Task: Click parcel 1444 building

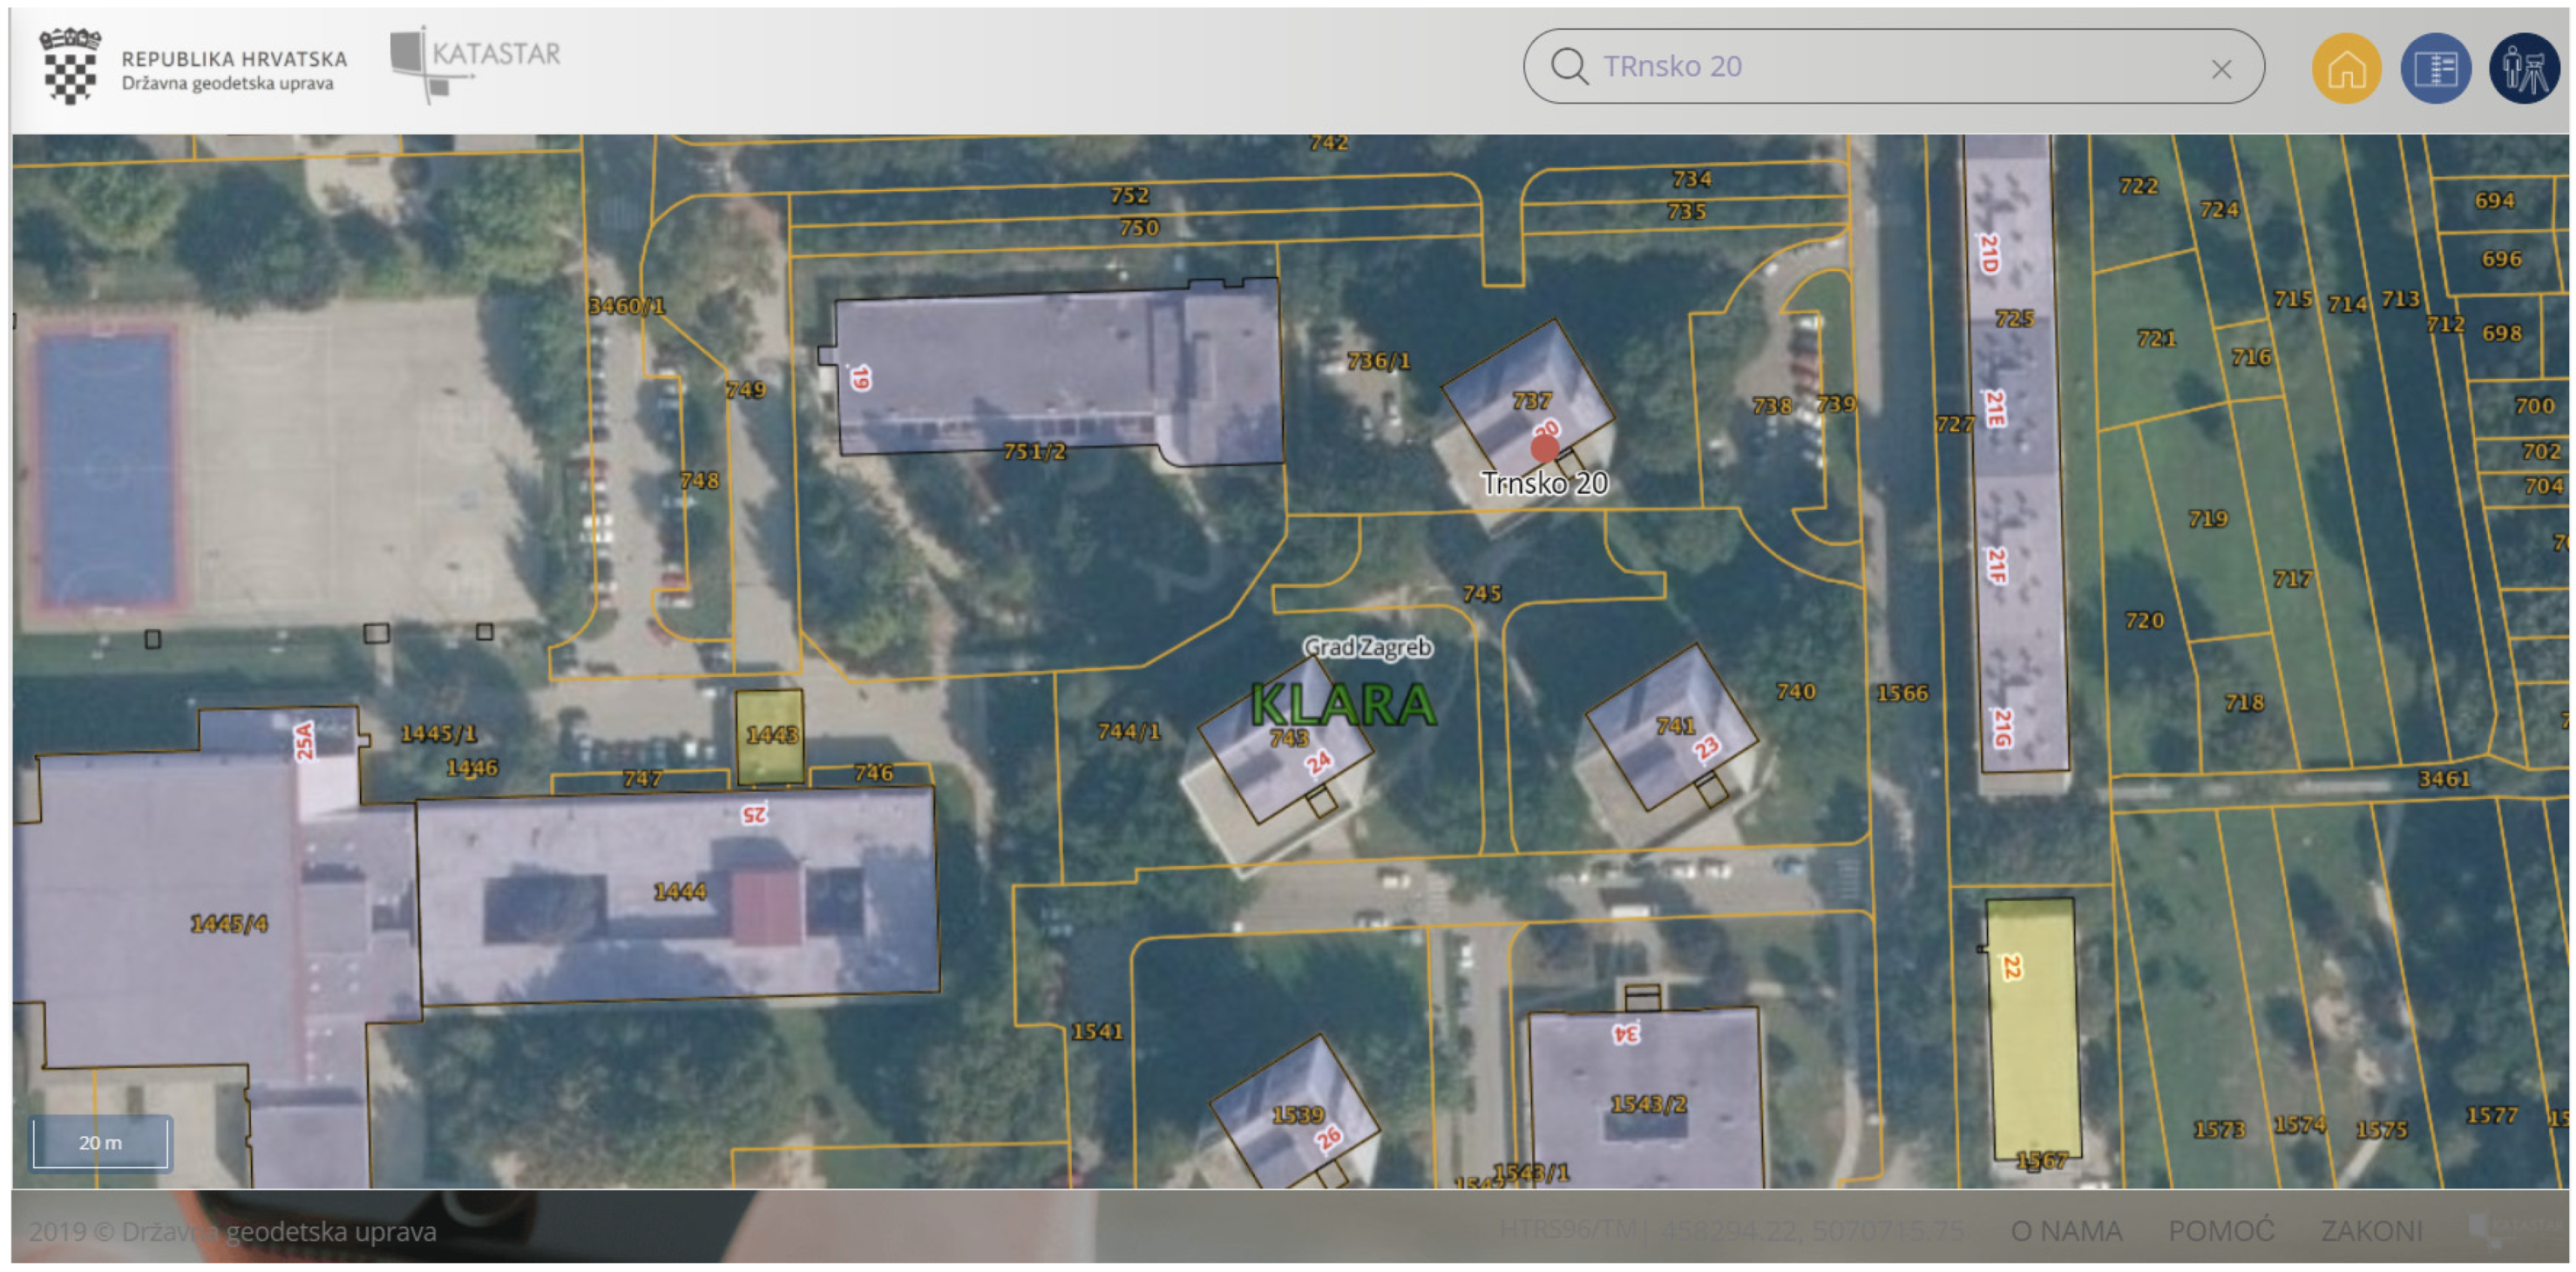Action: 679,893
